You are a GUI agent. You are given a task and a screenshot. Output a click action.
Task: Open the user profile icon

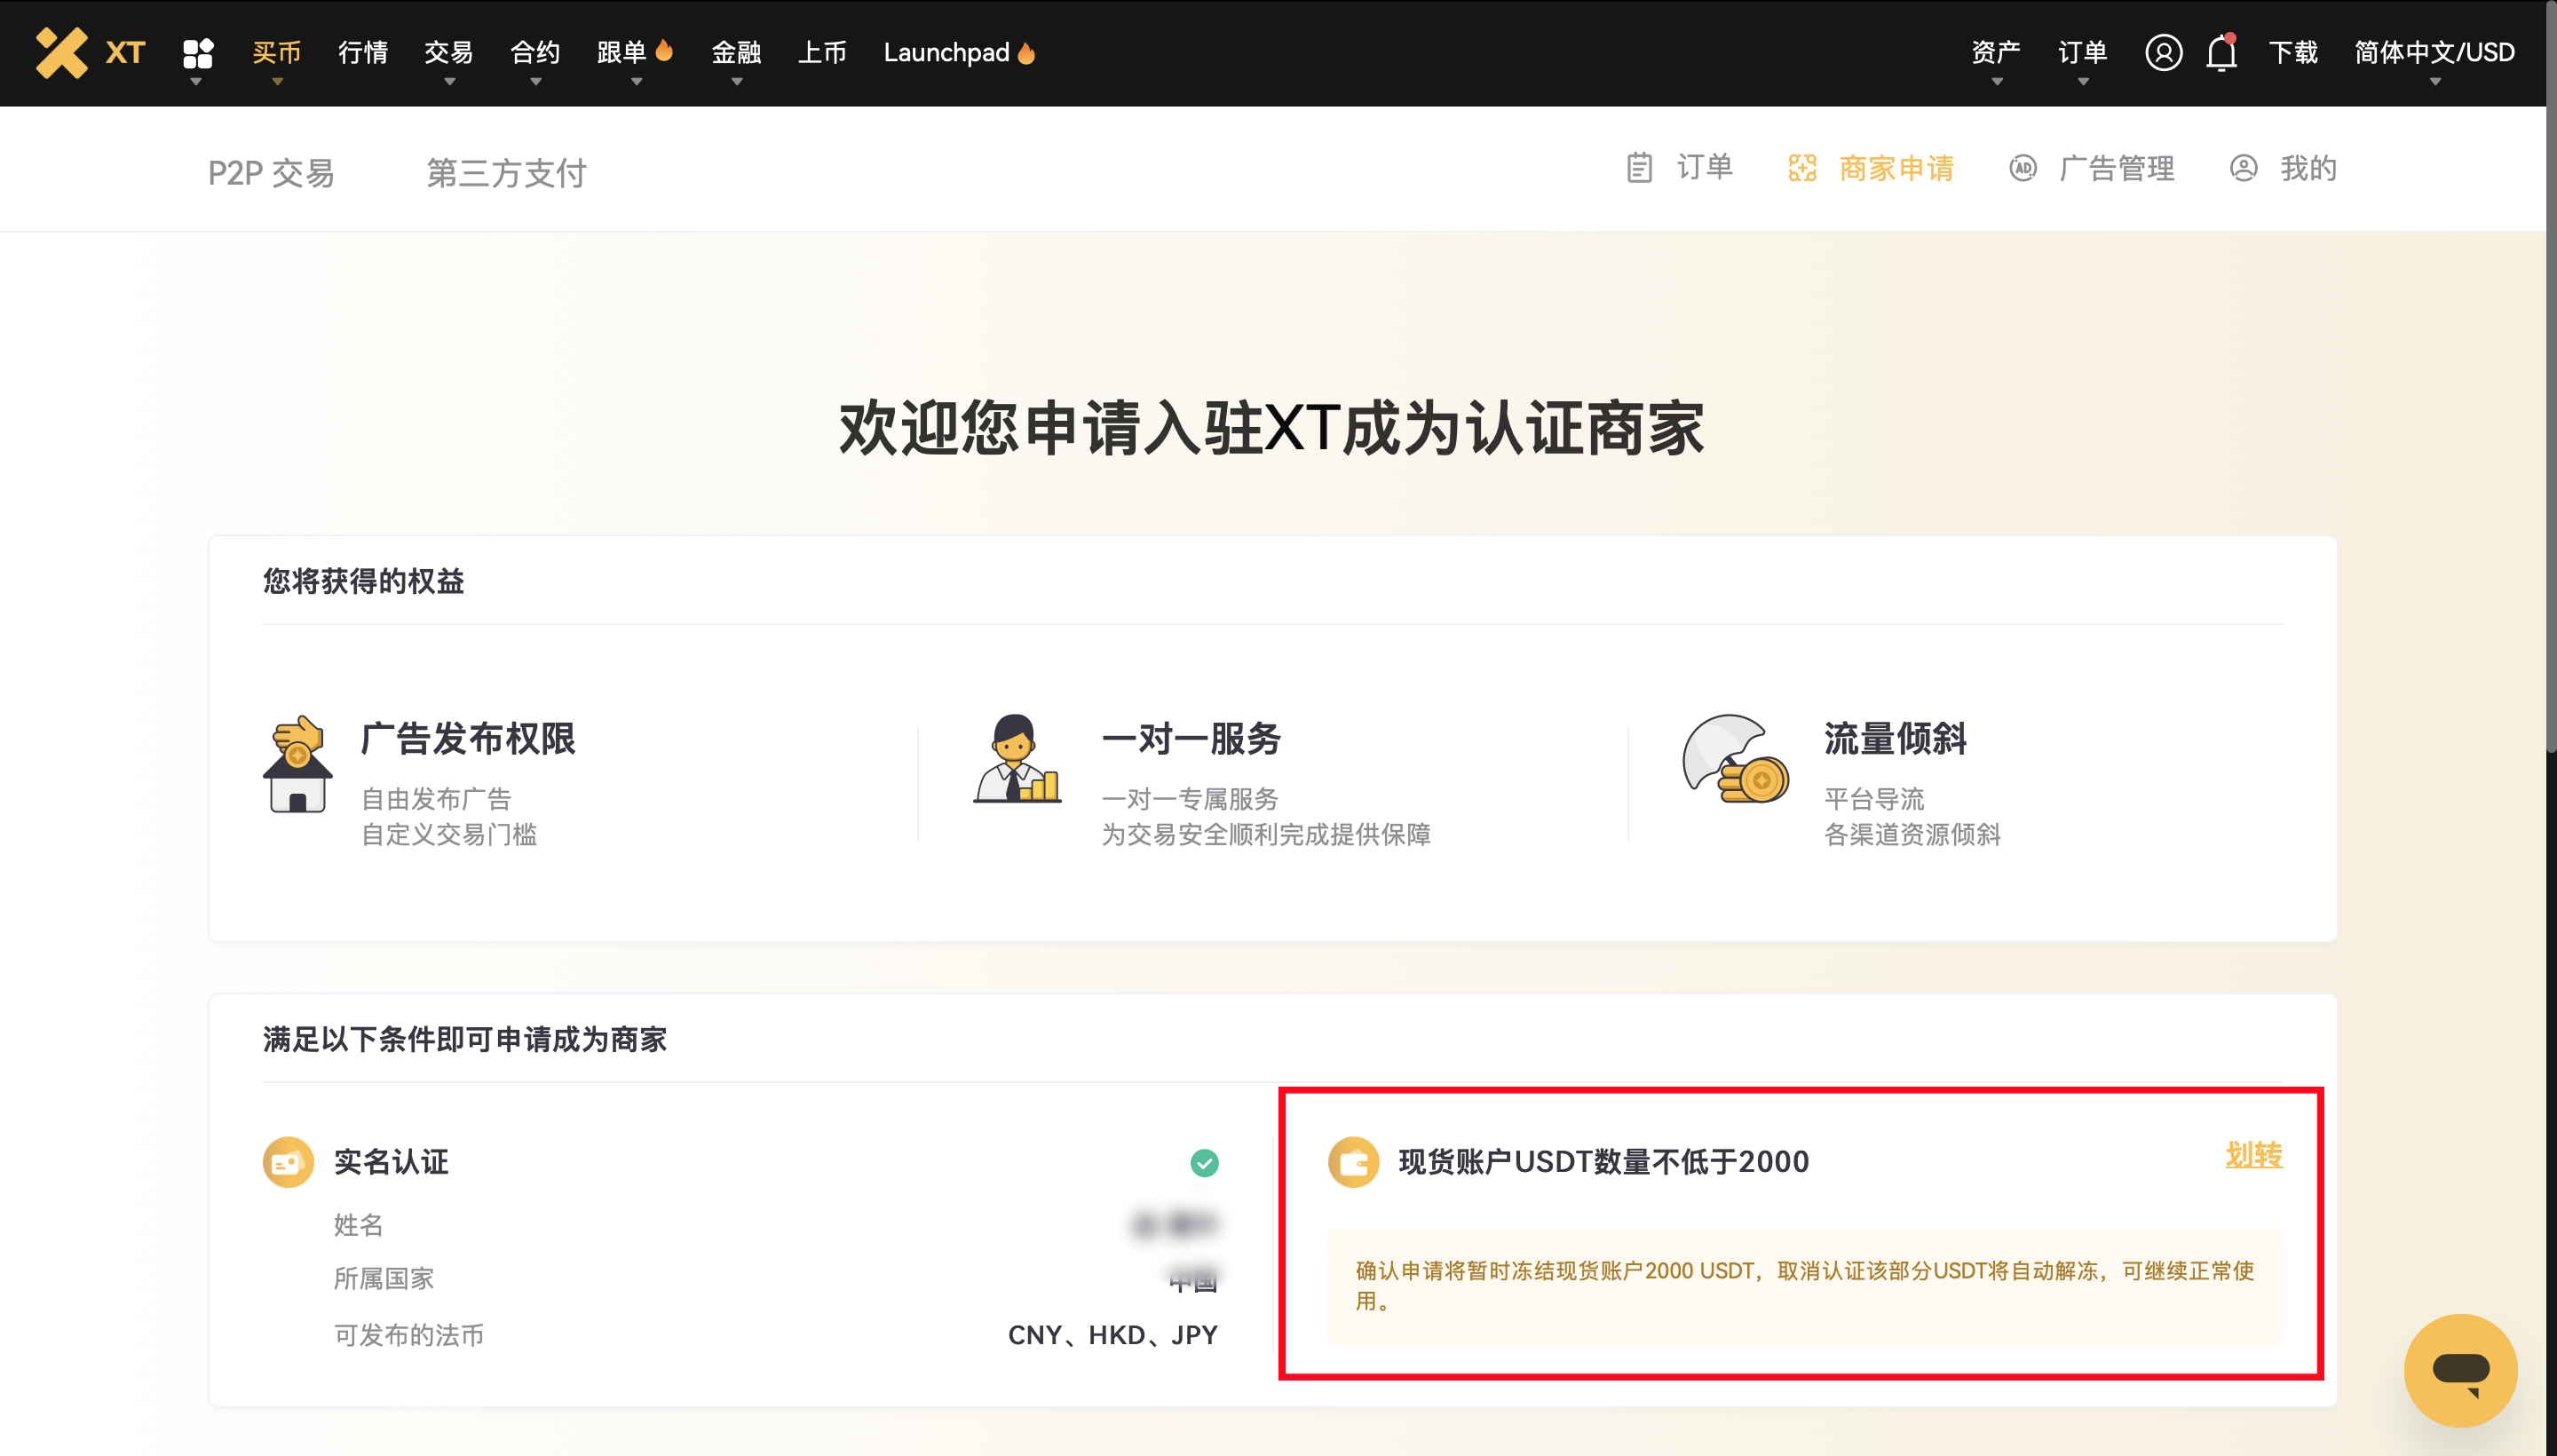point(2163,52)
